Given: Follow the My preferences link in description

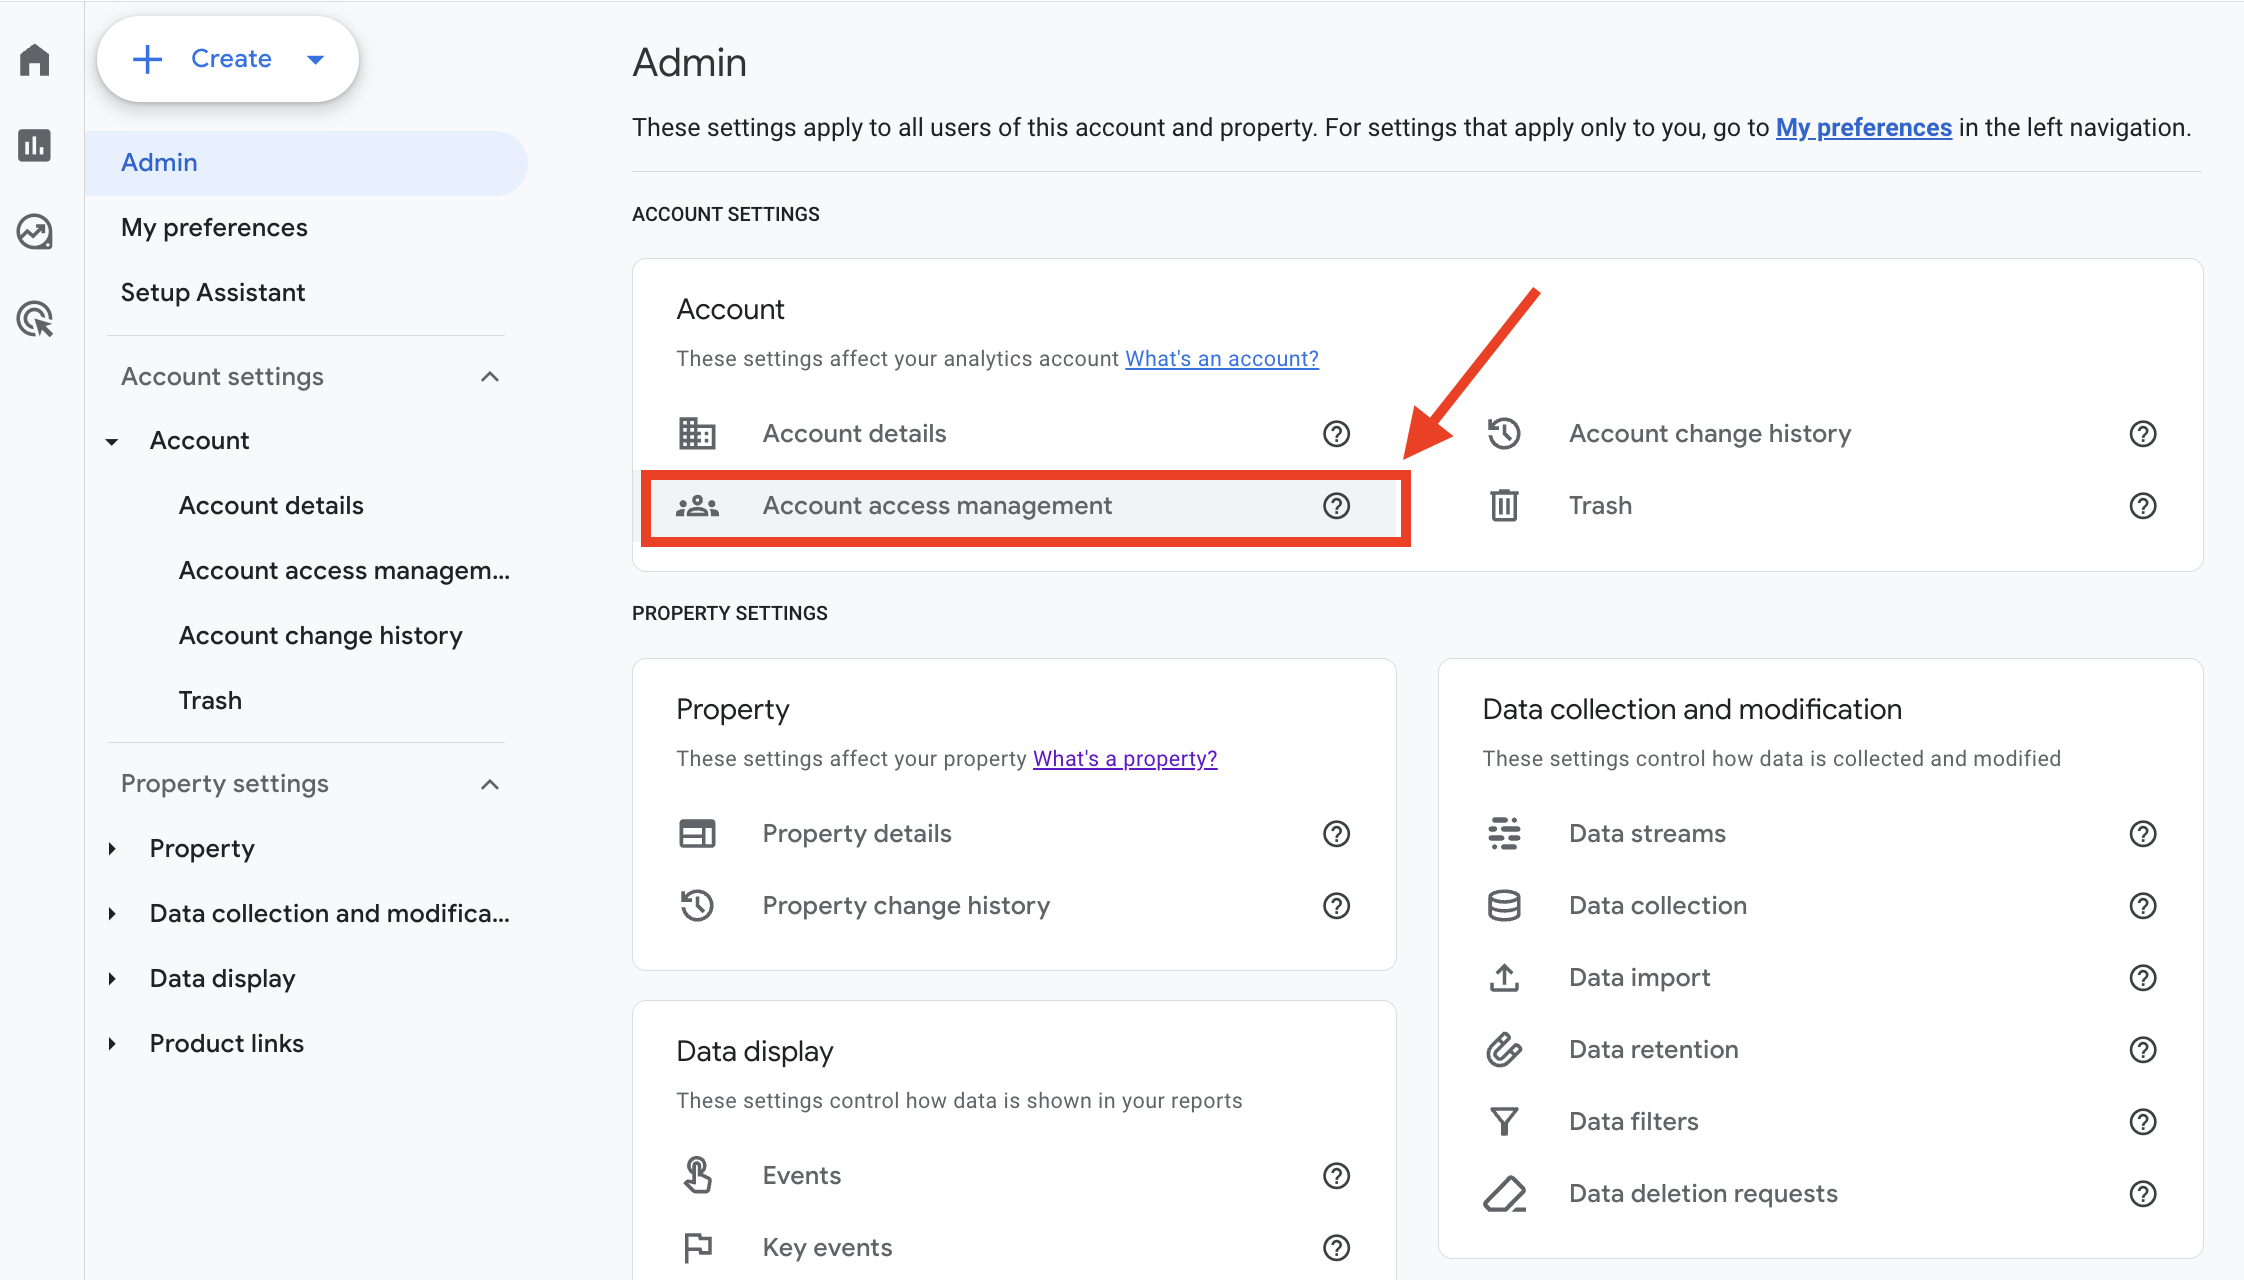Looking at the screenshot, I should point(1863,128).
